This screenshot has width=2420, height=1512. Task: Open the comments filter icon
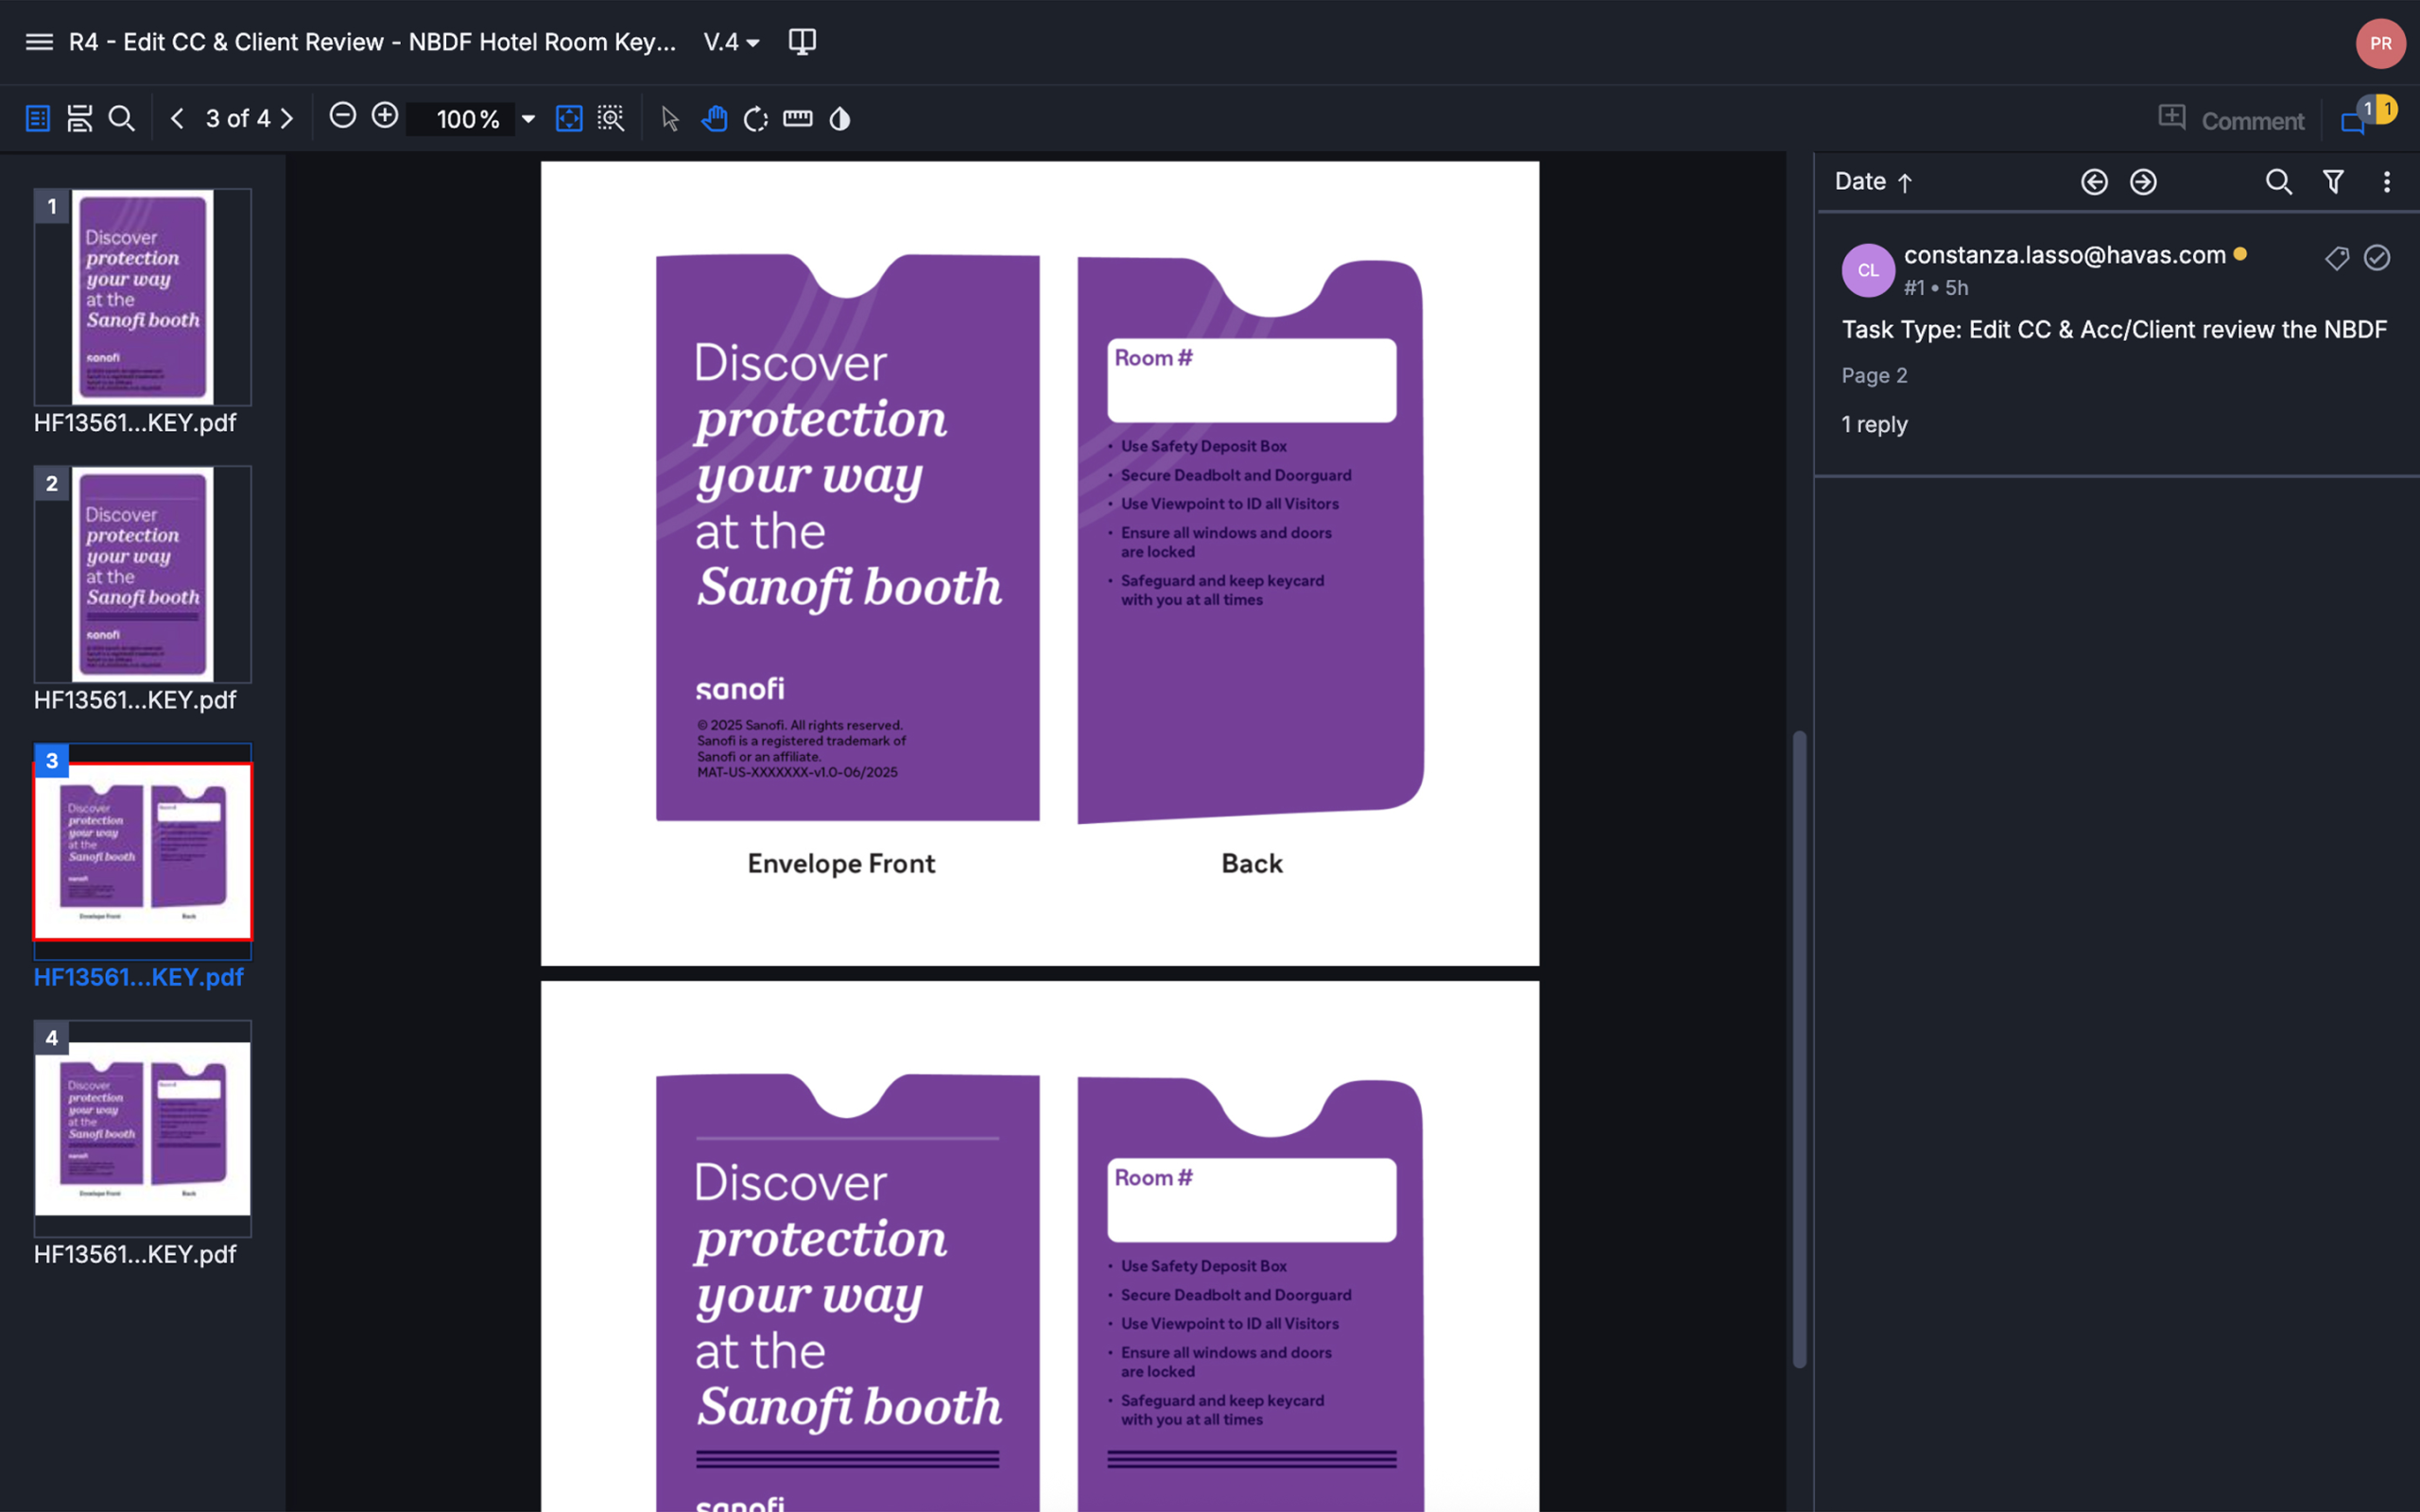pyautogui.click(x=2333, y=182)
